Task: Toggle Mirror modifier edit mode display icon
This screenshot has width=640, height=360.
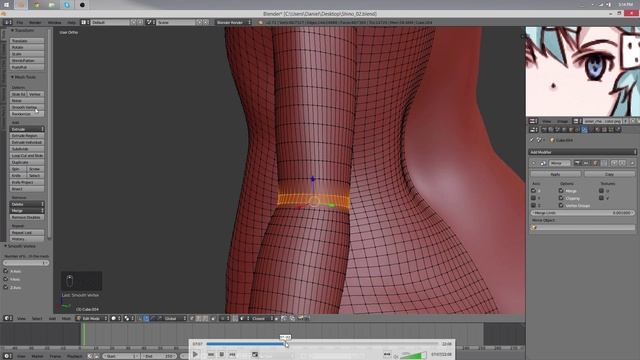Action: [x=596, y=163]
